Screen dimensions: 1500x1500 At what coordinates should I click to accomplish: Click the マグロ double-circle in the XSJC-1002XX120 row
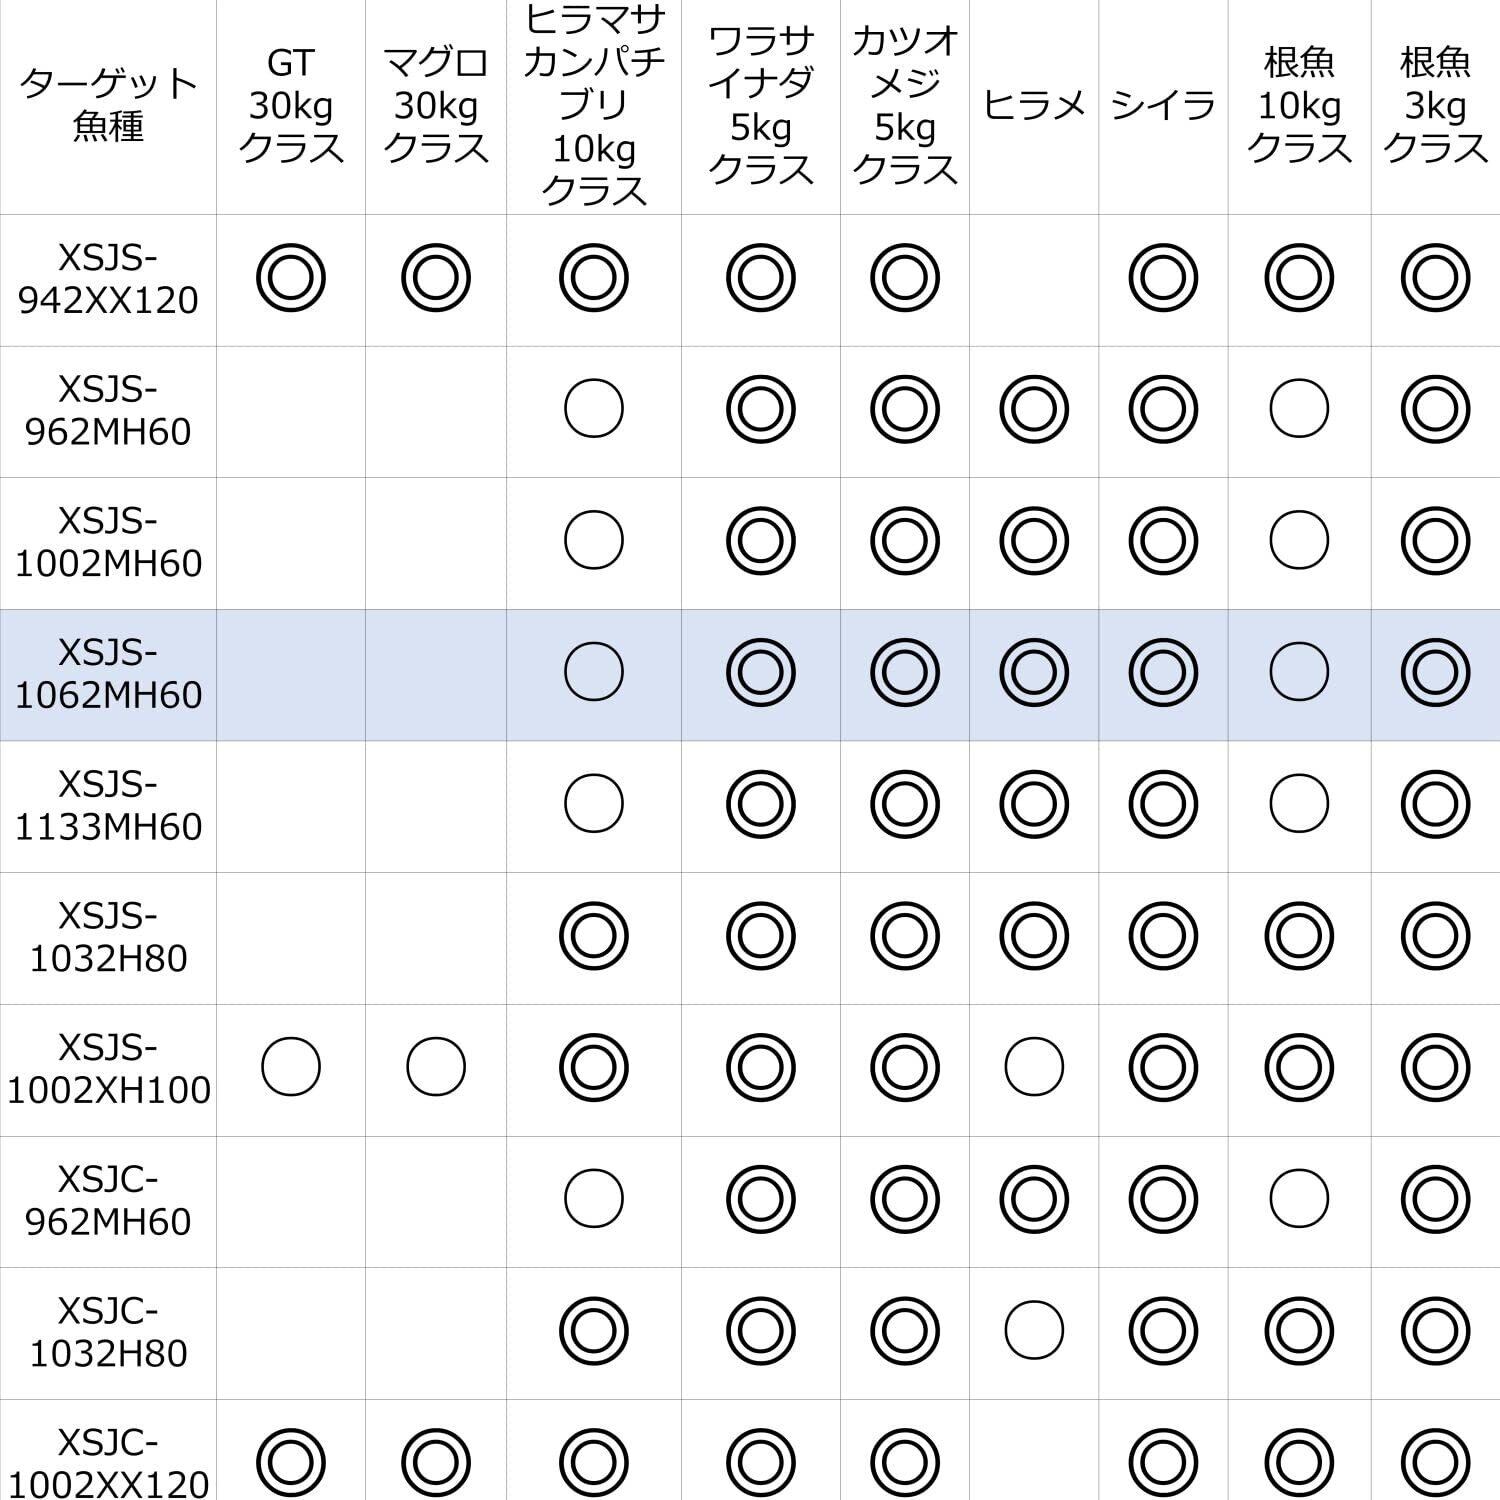coord(436,1461)
